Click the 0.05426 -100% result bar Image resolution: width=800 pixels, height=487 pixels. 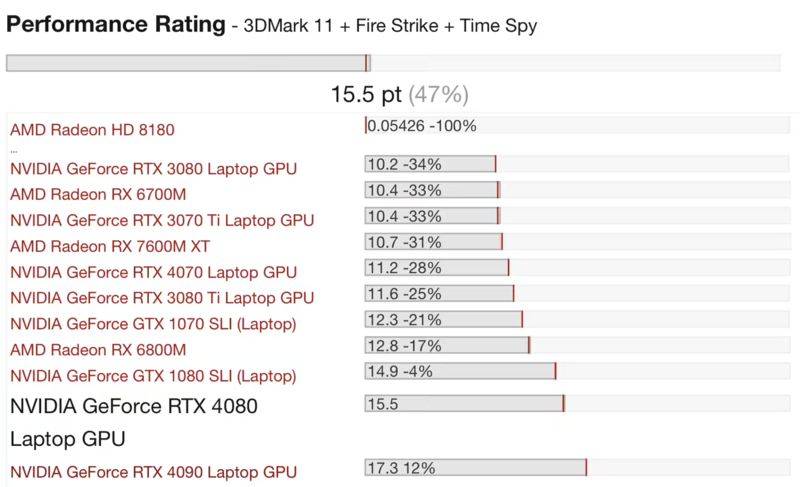(420, 126)
